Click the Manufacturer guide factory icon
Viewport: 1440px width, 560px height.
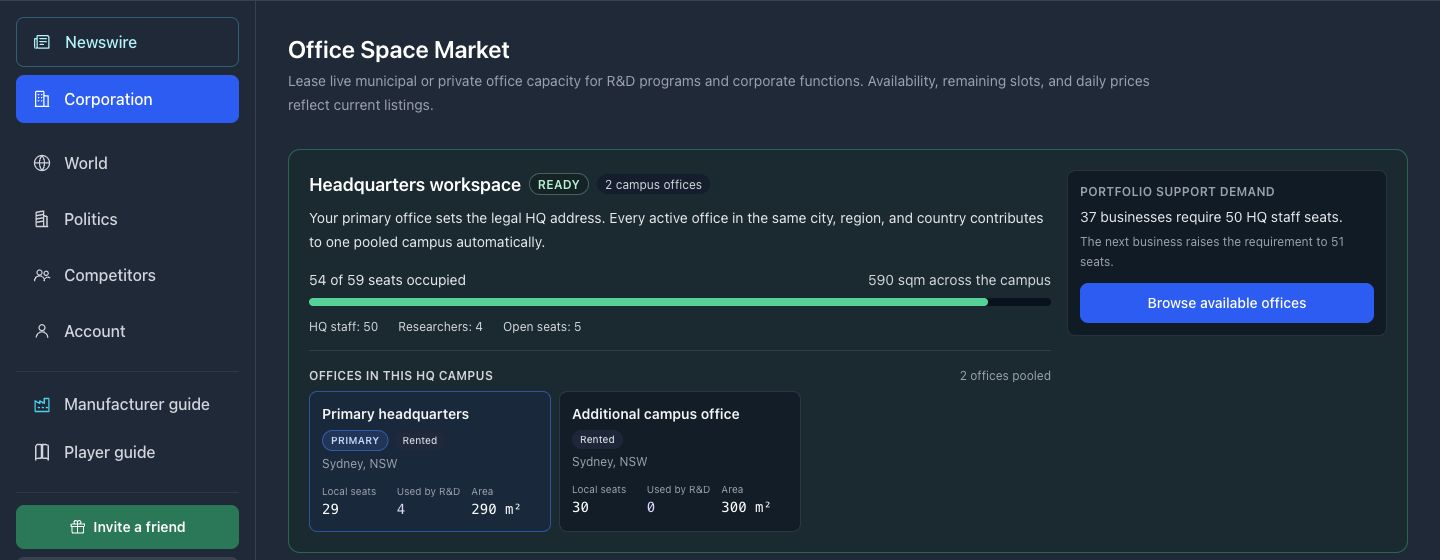42,404
